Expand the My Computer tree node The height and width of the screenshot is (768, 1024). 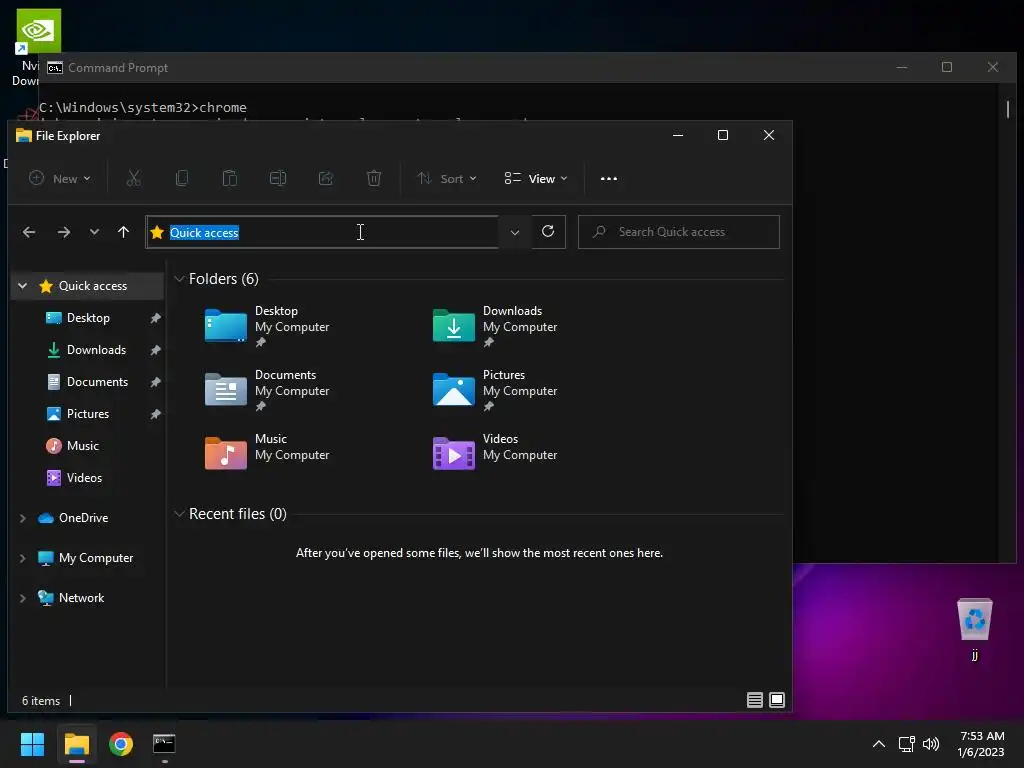coord(23,558)
